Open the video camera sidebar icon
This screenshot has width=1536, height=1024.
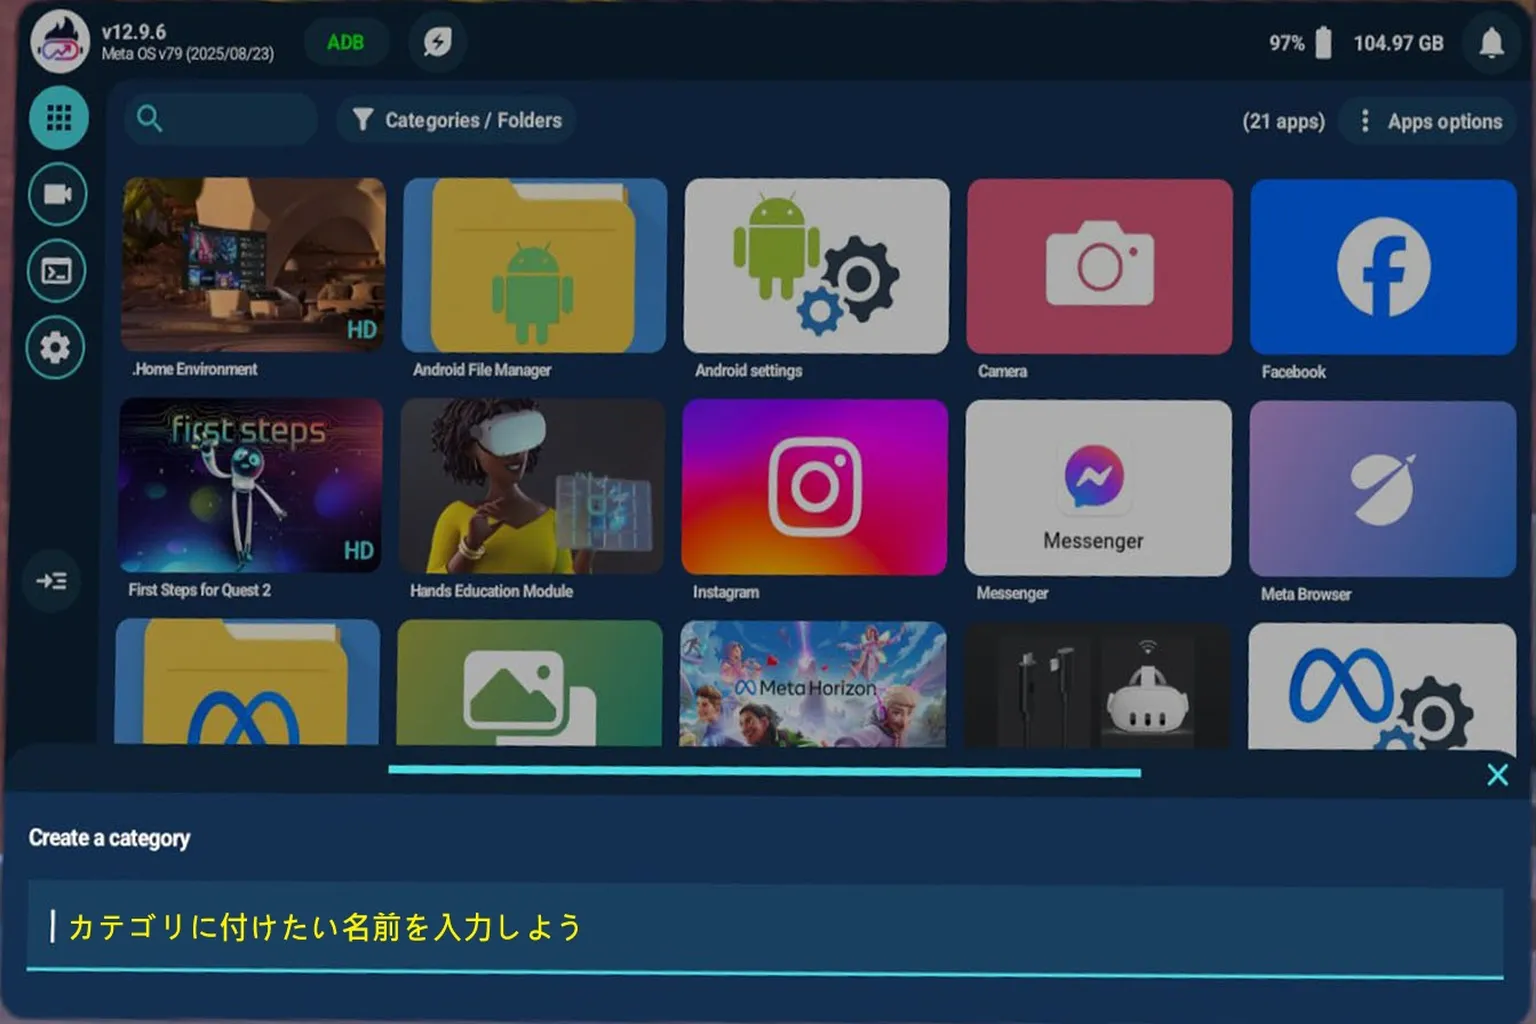tap(57, 194)
